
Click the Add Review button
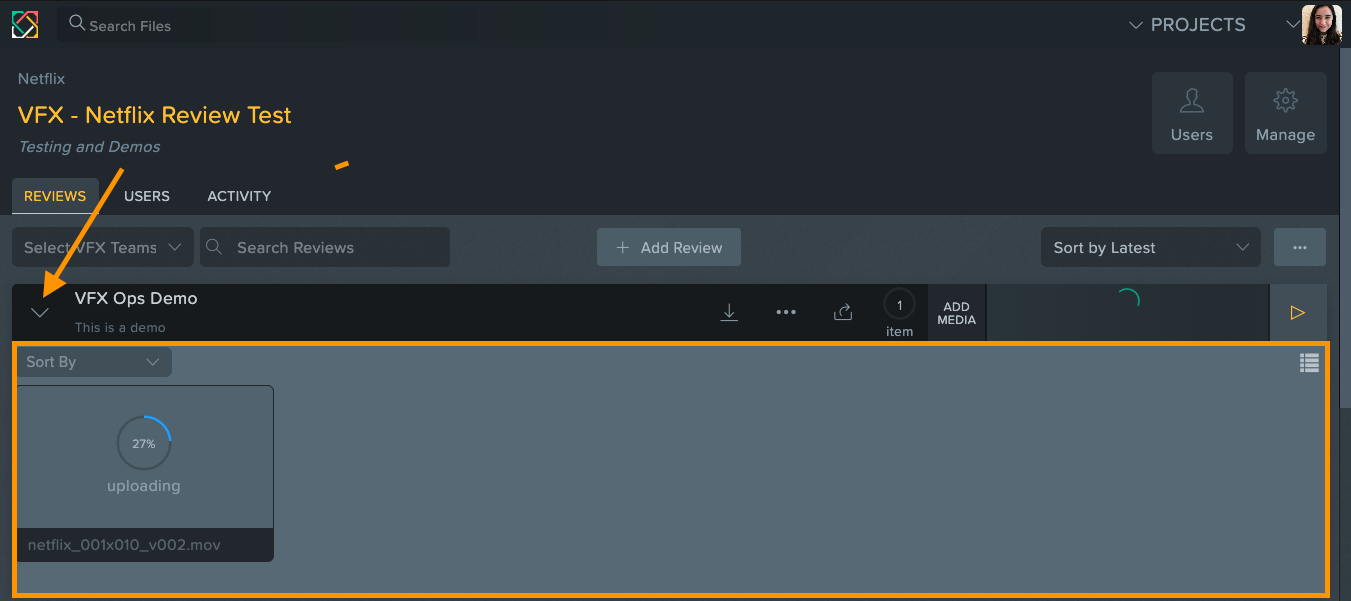[x=669, y=247]
